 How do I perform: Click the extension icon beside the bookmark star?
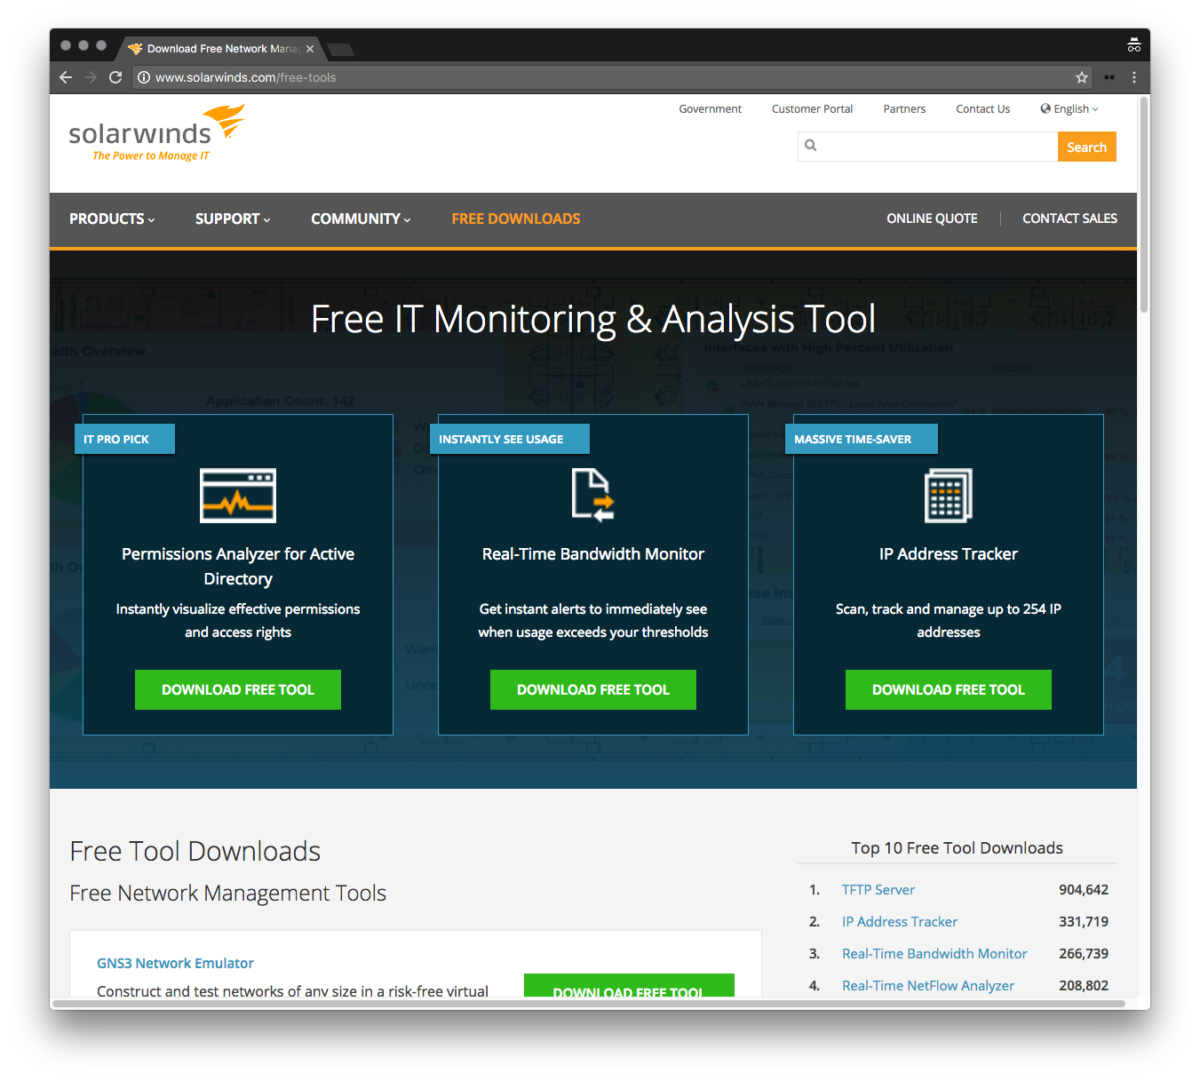1109,77
